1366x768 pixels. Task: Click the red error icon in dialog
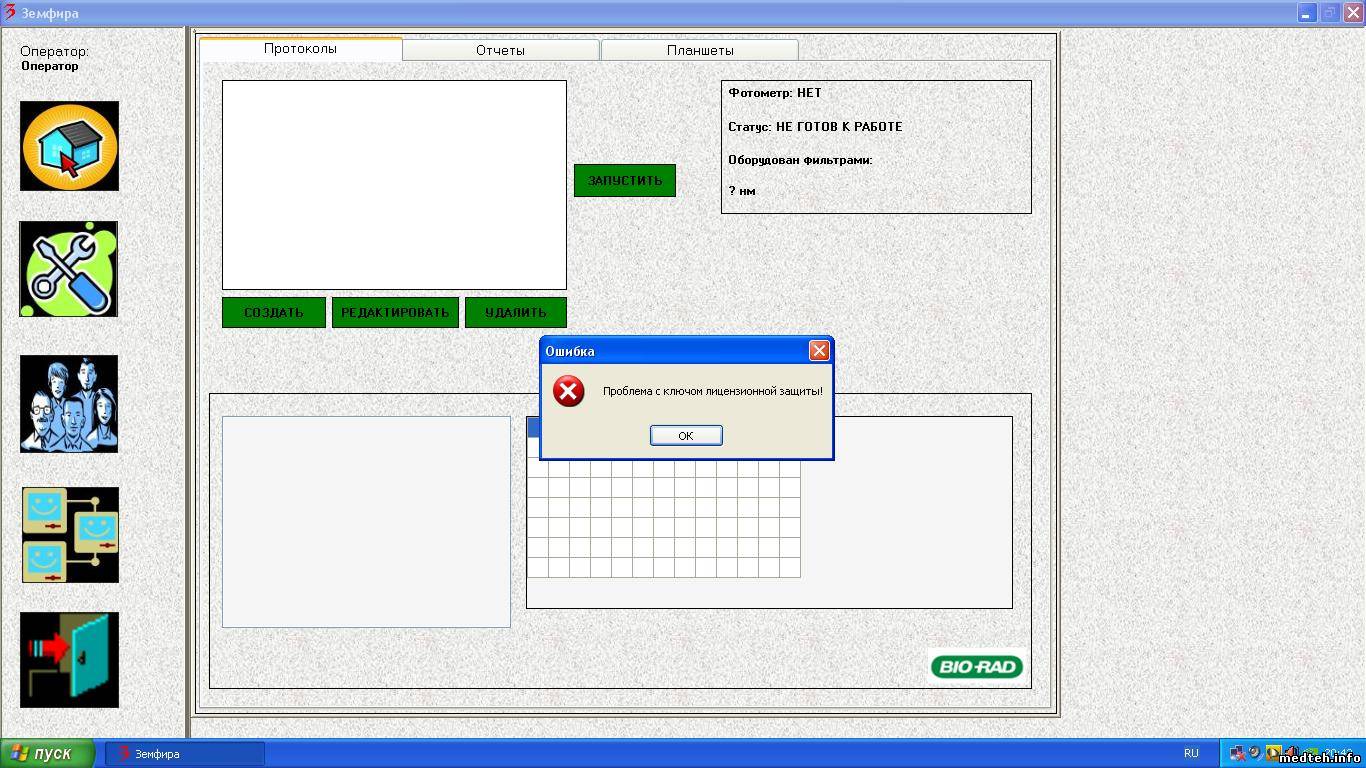(569, 390)
